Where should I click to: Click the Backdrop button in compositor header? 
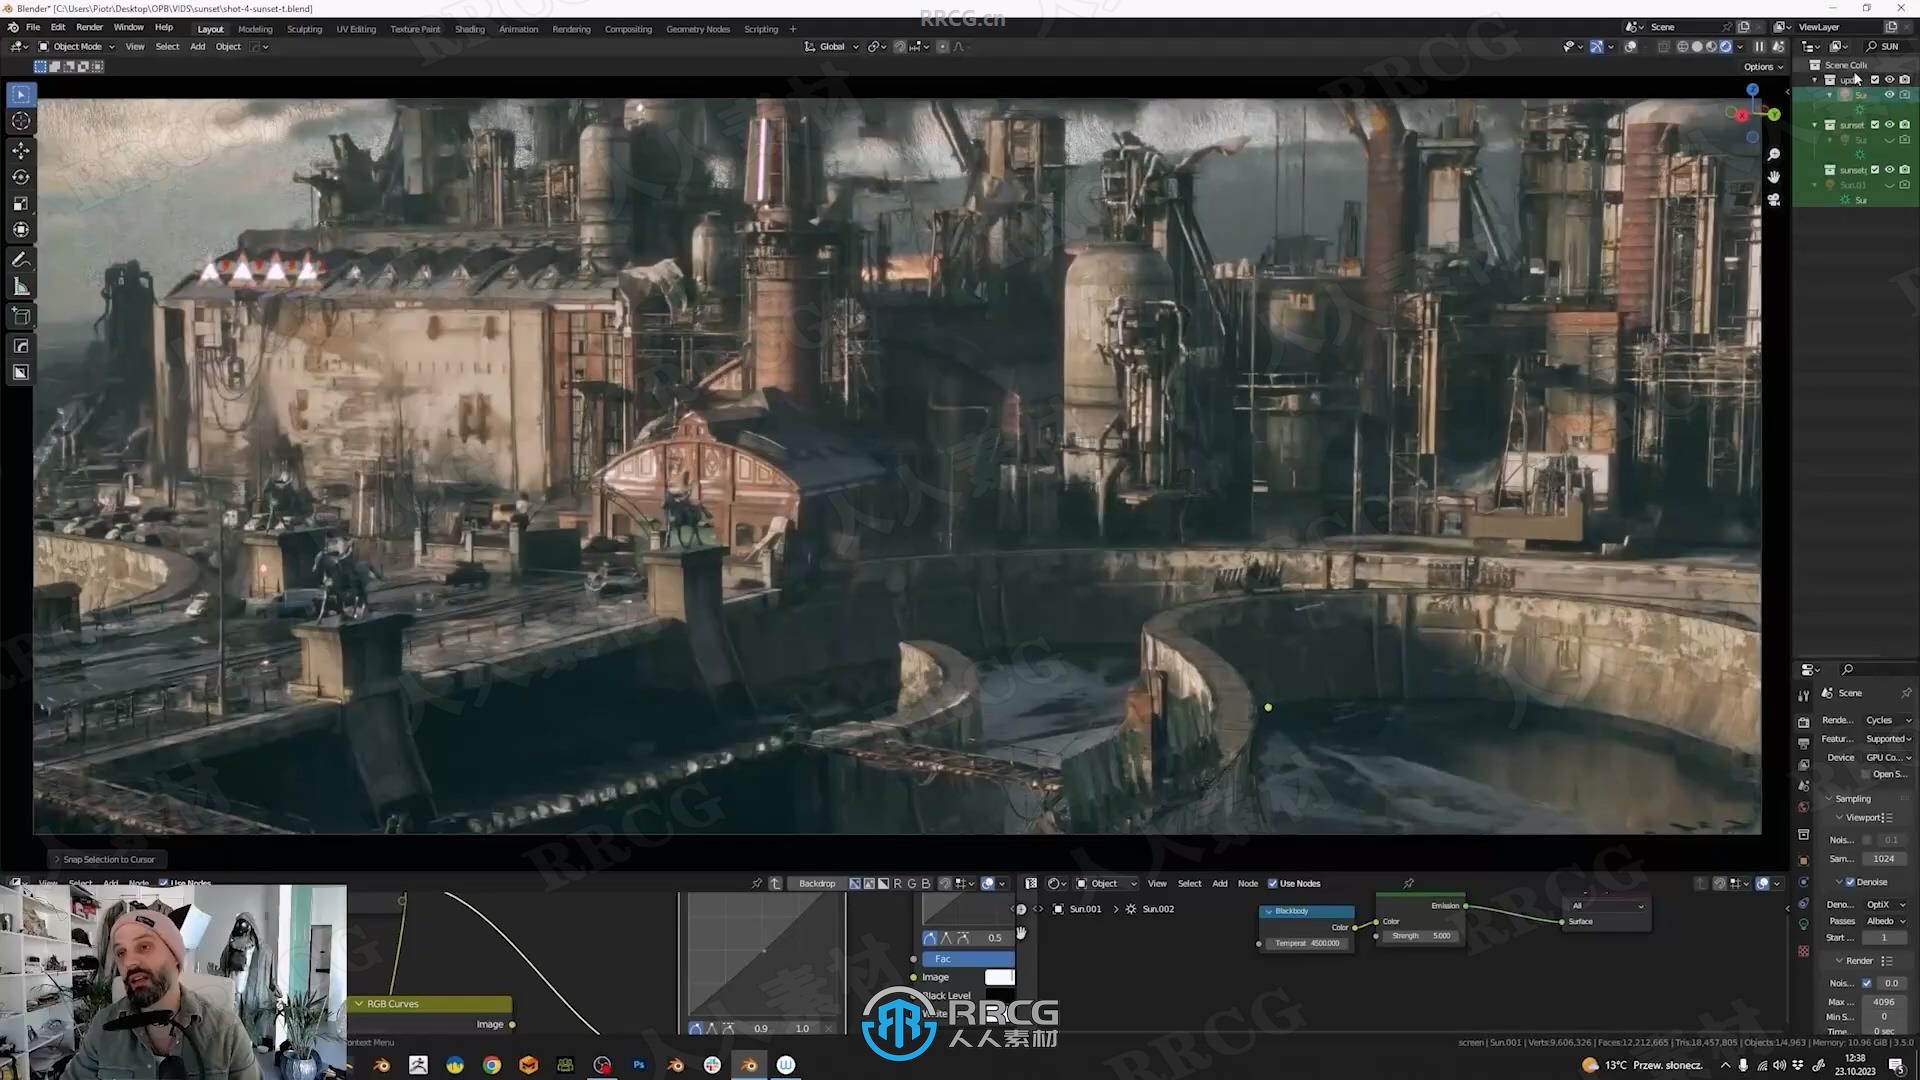(817, 884)
